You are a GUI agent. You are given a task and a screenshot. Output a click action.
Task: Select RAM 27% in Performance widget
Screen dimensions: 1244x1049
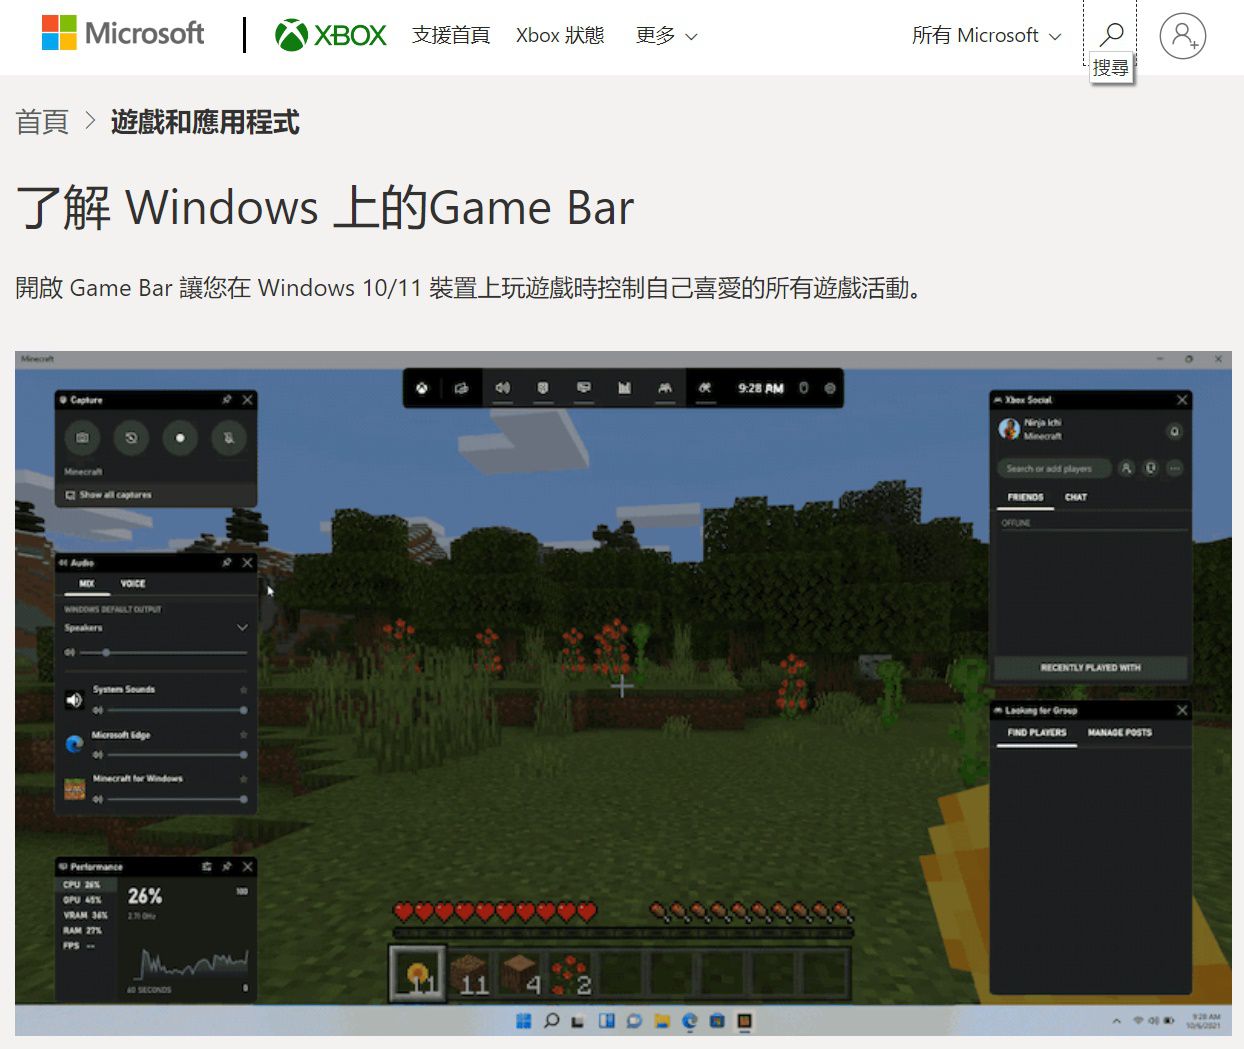[x=82, y=931]
